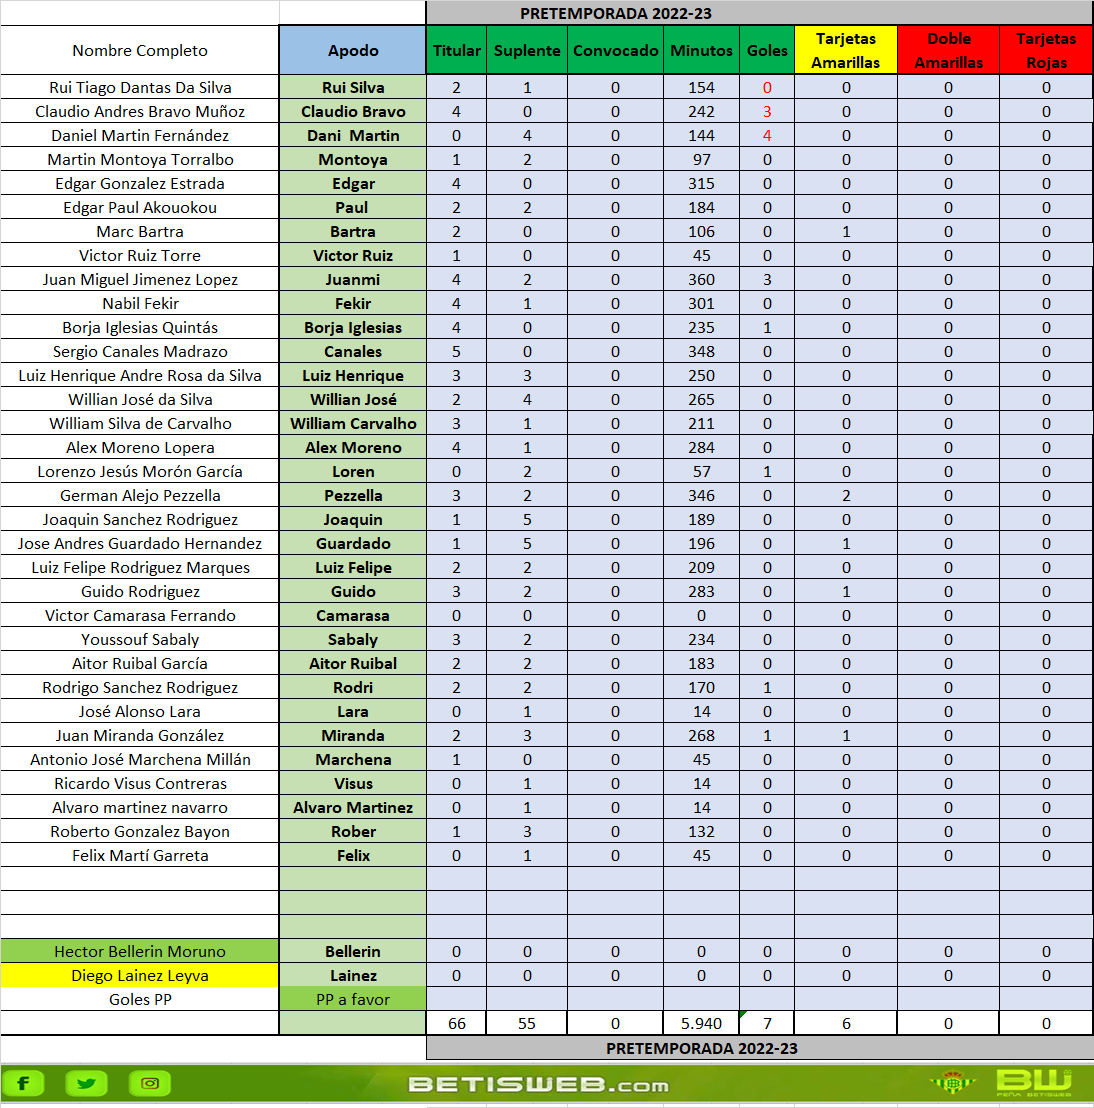Click the top PRETEMPORADA 2022-23 title
The image size is (1094, 1108).
pos(616,13)
